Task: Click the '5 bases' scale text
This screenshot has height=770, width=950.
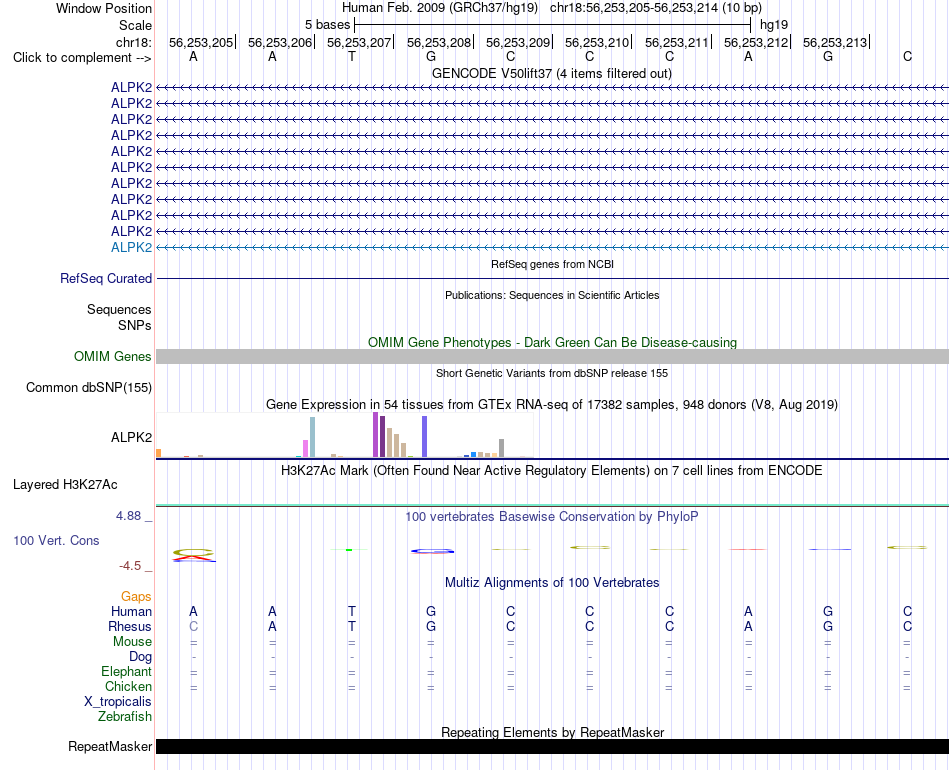Action: pos(327,25)
